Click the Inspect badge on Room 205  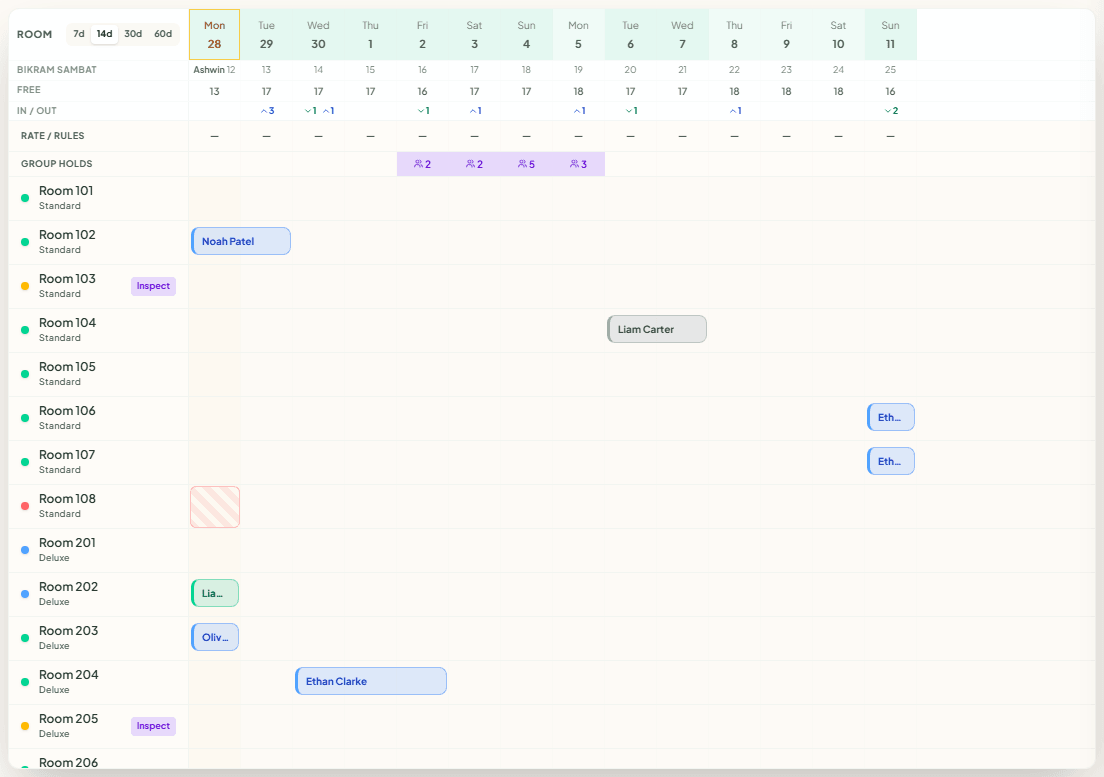tap(153, 726)
